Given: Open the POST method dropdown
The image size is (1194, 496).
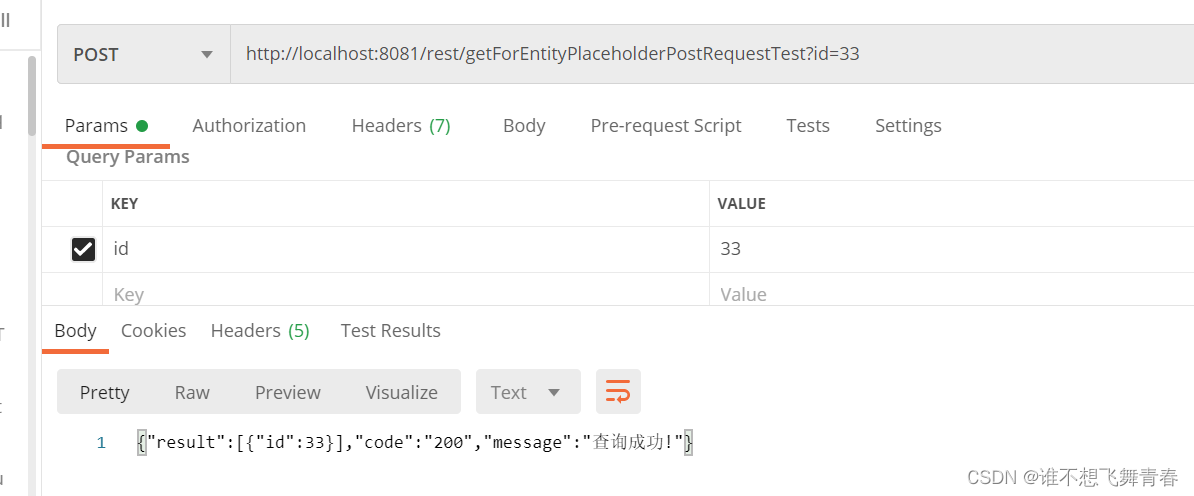Looking at the screenshot, I should (x=144, y=54).
